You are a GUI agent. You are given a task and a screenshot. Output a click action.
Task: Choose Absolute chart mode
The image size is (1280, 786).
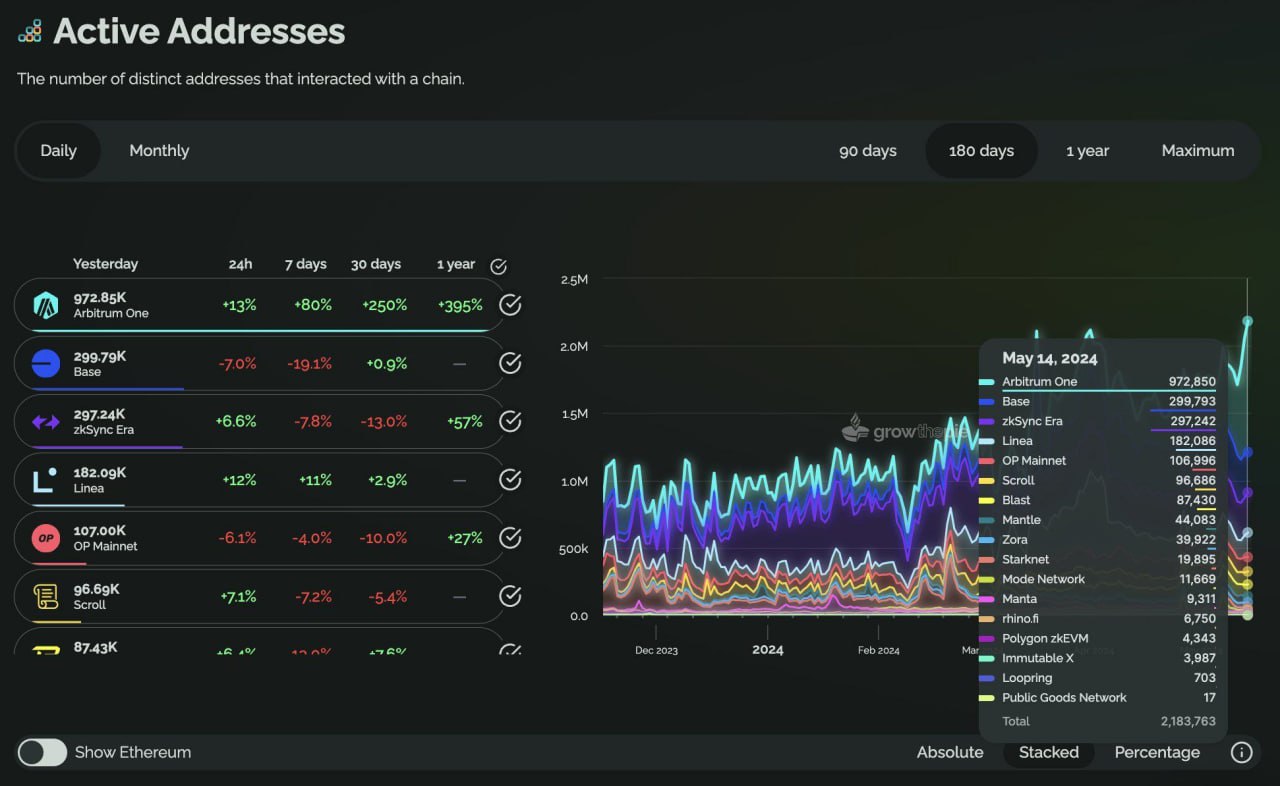(950, 752)
